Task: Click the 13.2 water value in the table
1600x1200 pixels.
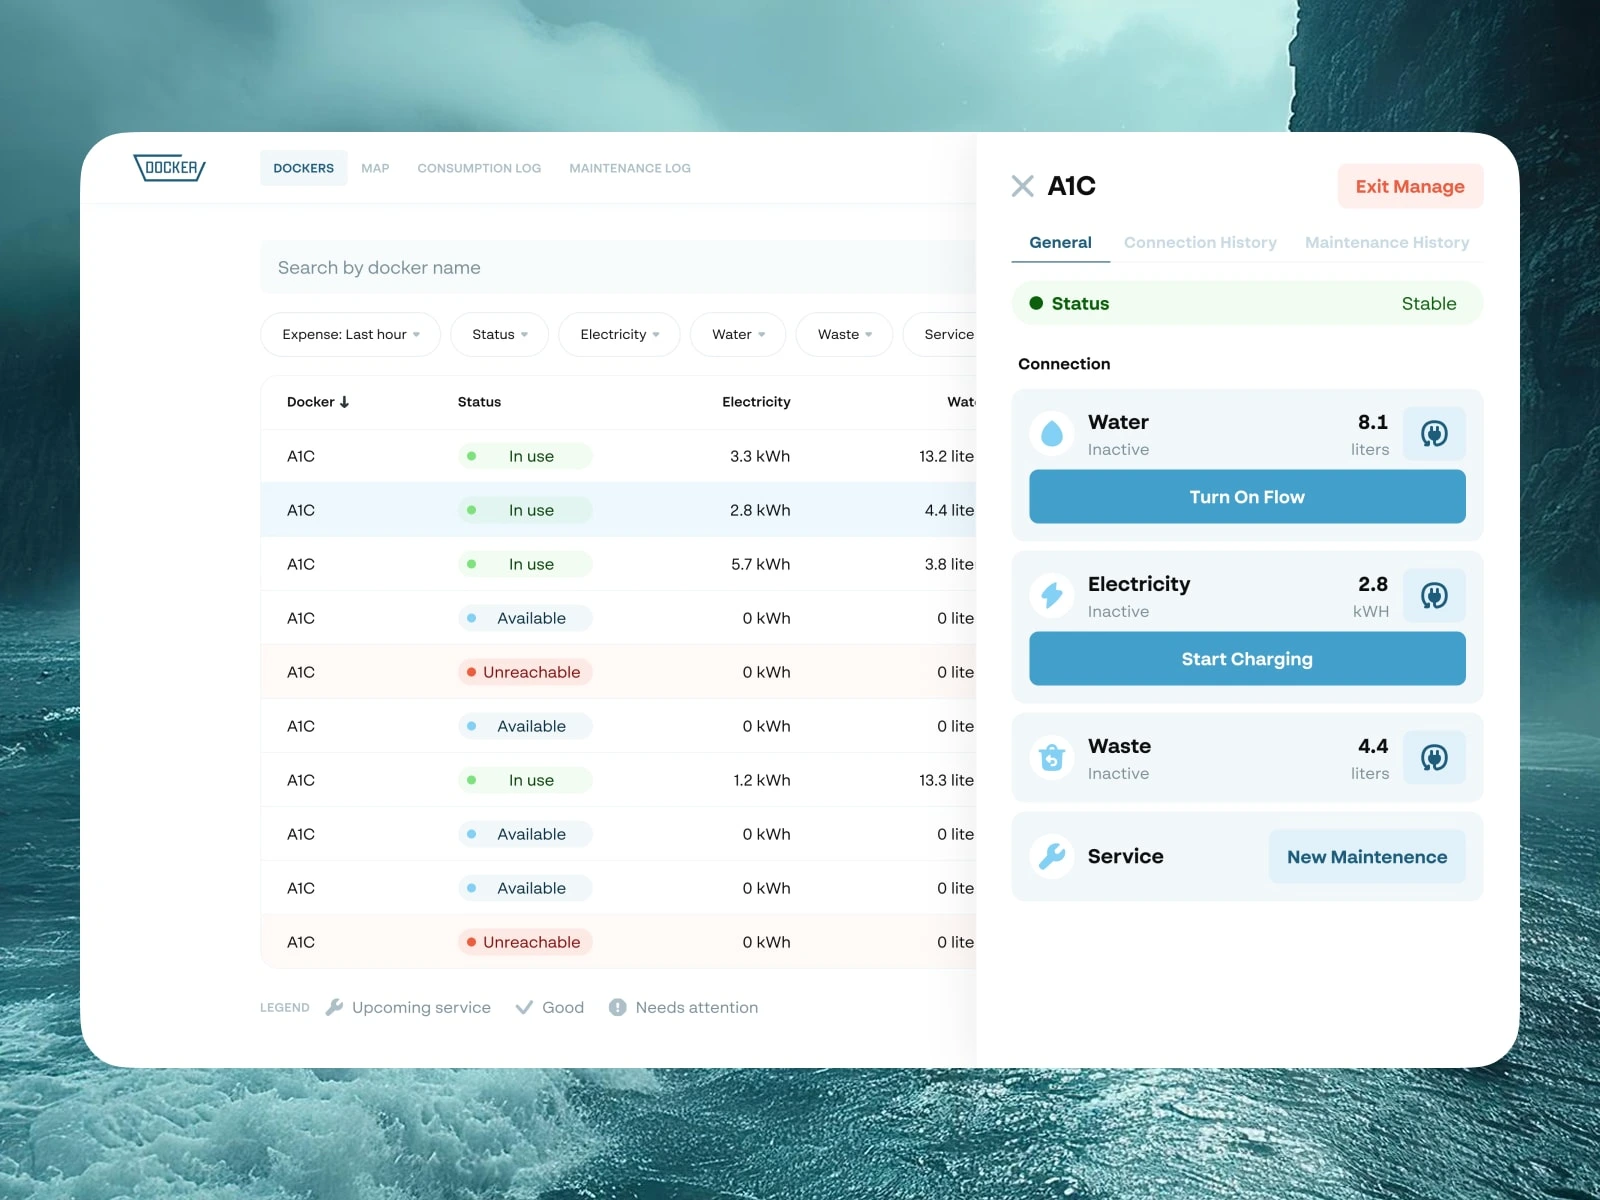Action: (946, 456)
